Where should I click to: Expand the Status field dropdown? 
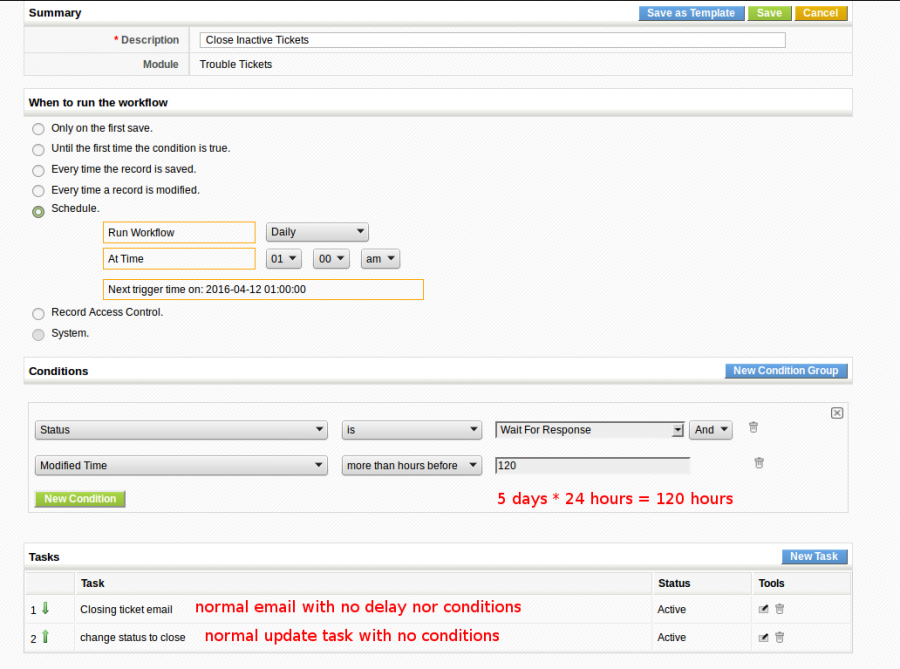click(181, 430)
